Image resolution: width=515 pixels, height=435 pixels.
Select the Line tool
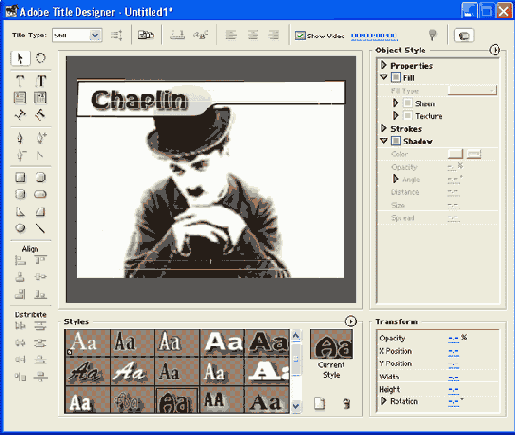pyautogui.click(x=41, y=228)
